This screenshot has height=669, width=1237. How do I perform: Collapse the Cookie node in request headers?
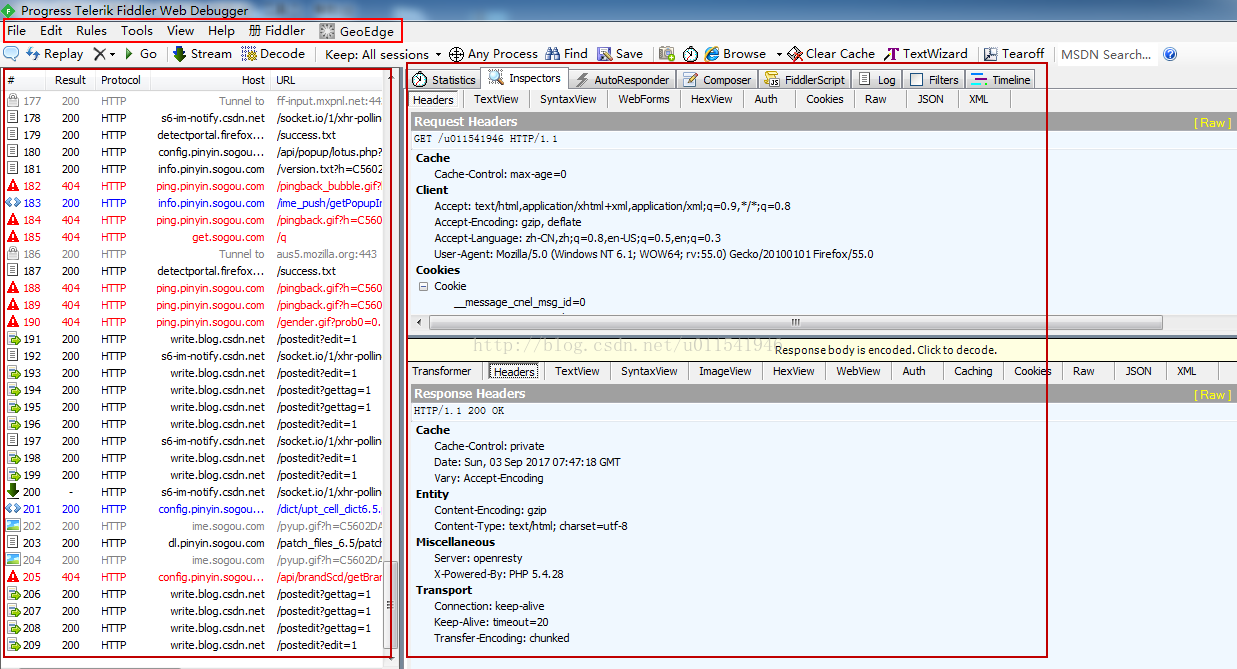point(423,286)
